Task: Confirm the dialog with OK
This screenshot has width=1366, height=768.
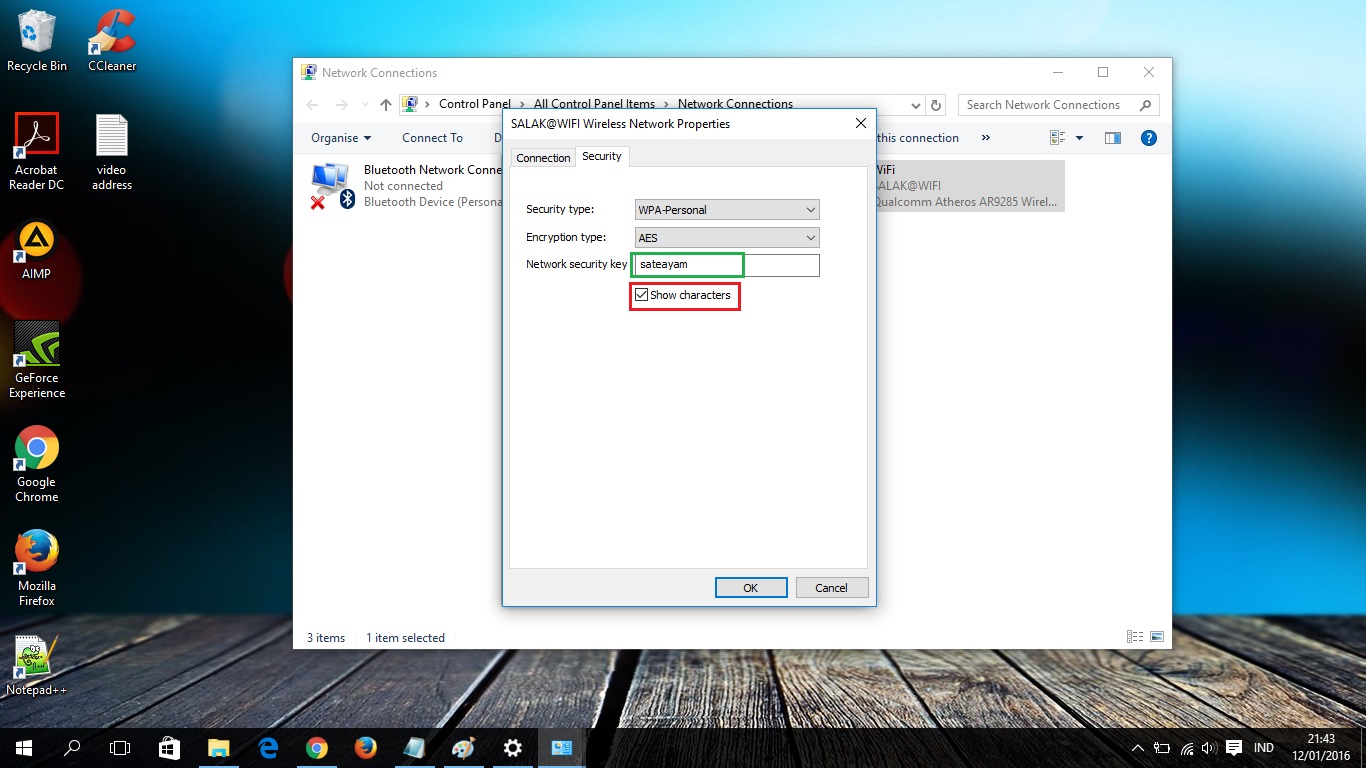Action: [751, 588]
